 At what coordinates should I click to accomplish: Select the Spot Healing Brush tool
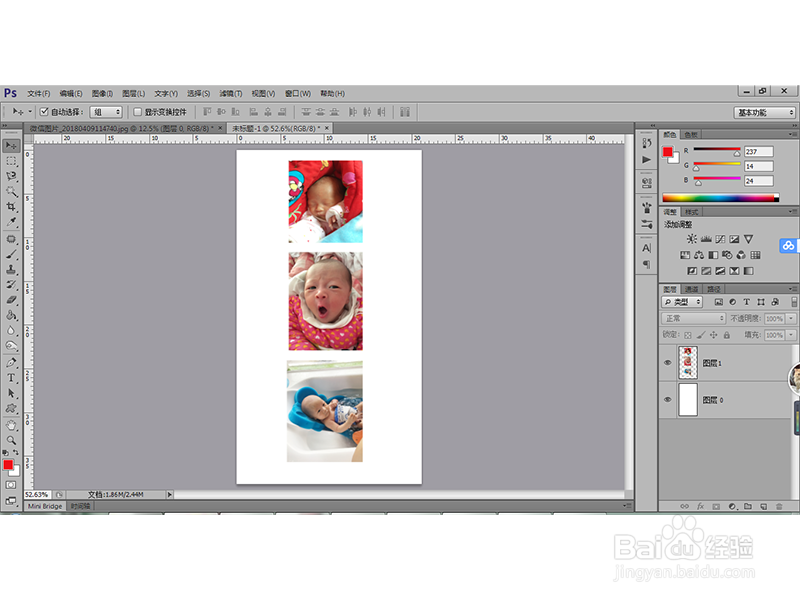coord(11,239)
